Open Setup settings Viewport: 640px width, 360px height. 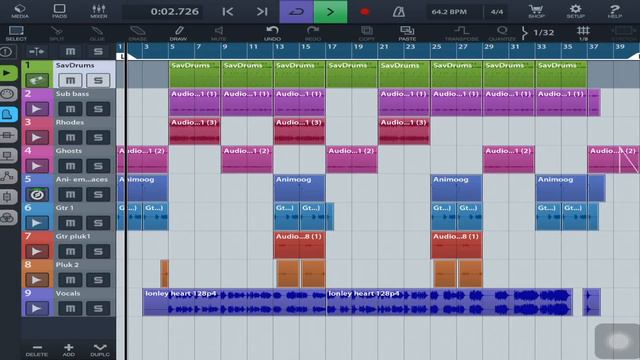pos(575,11)
